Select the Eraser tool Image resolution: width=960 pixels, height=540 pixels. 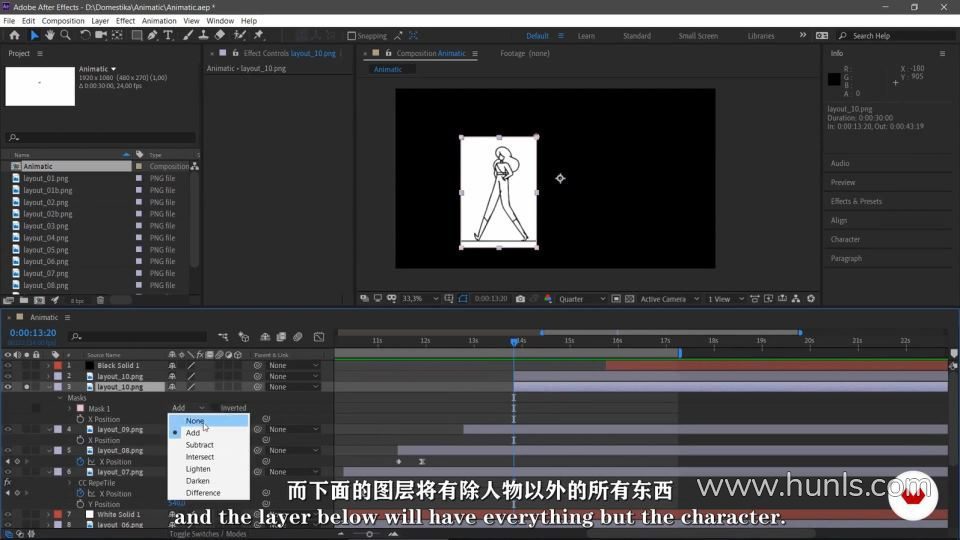(220, 36)
